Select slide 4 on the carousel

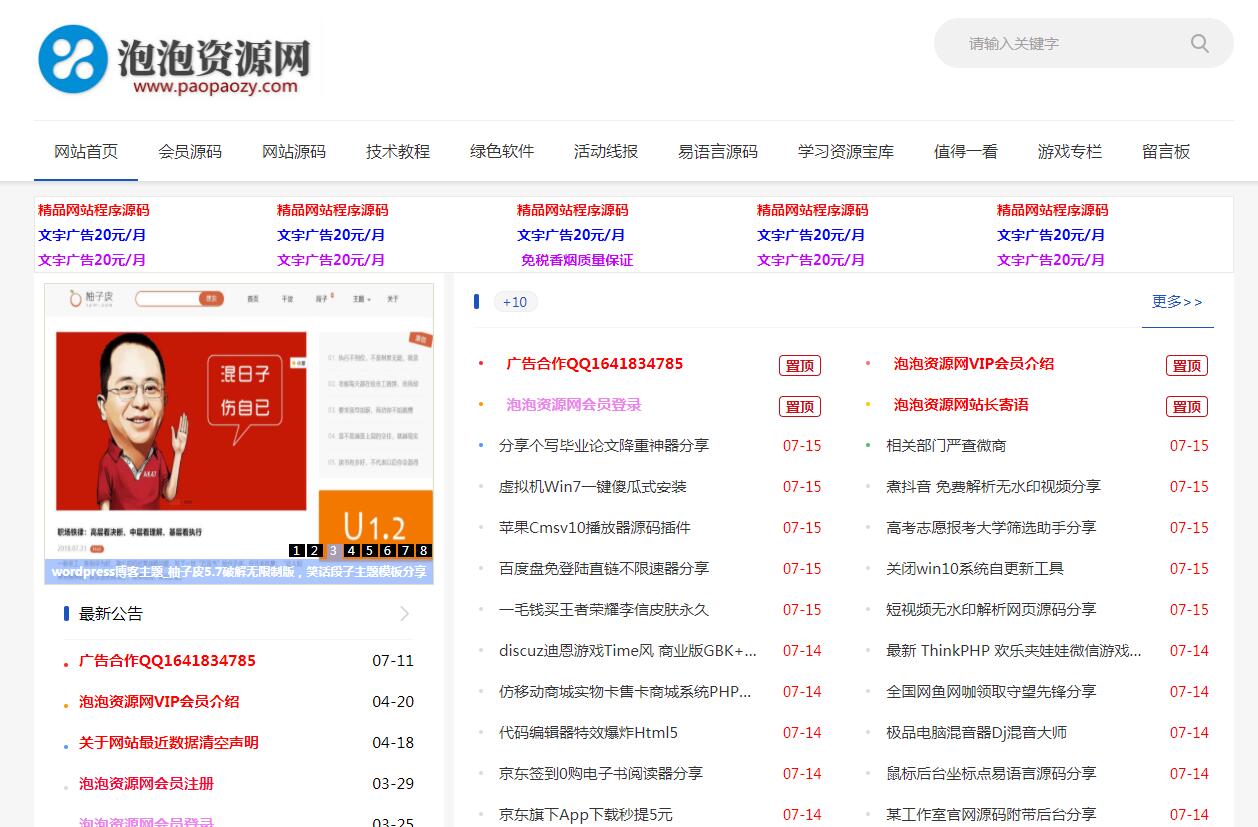[x=352, y=550]
